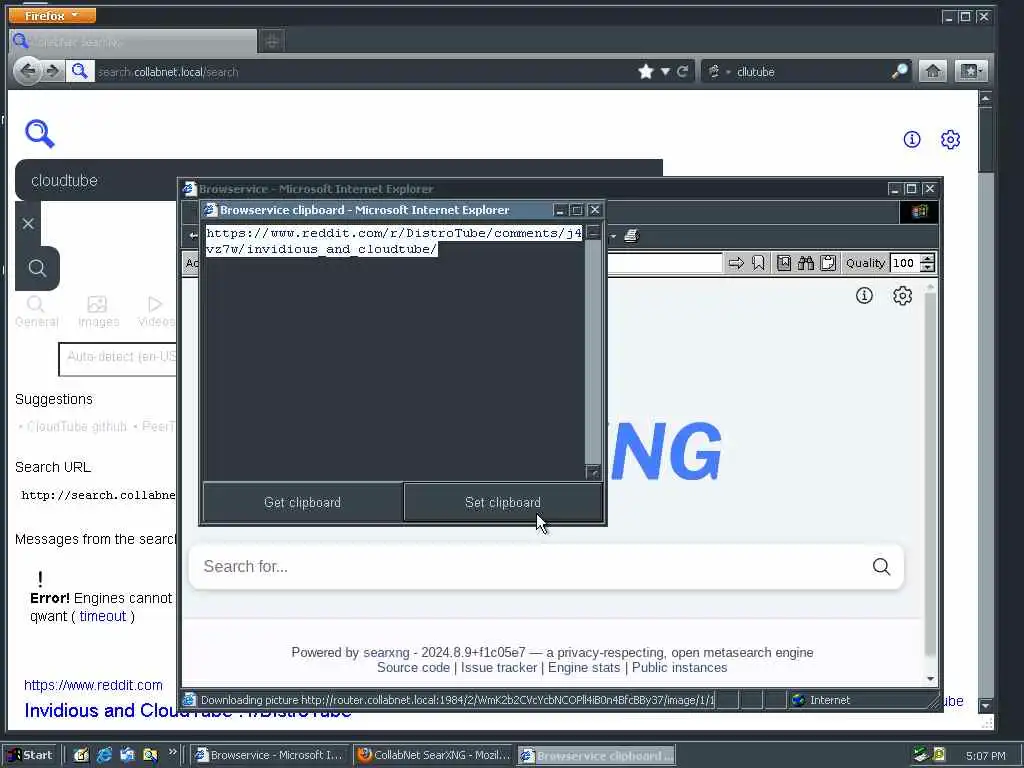The width and height of the screenshot is (1024, 768).
Task: Click Set clipboard button
Action: (x=503, y=502)
